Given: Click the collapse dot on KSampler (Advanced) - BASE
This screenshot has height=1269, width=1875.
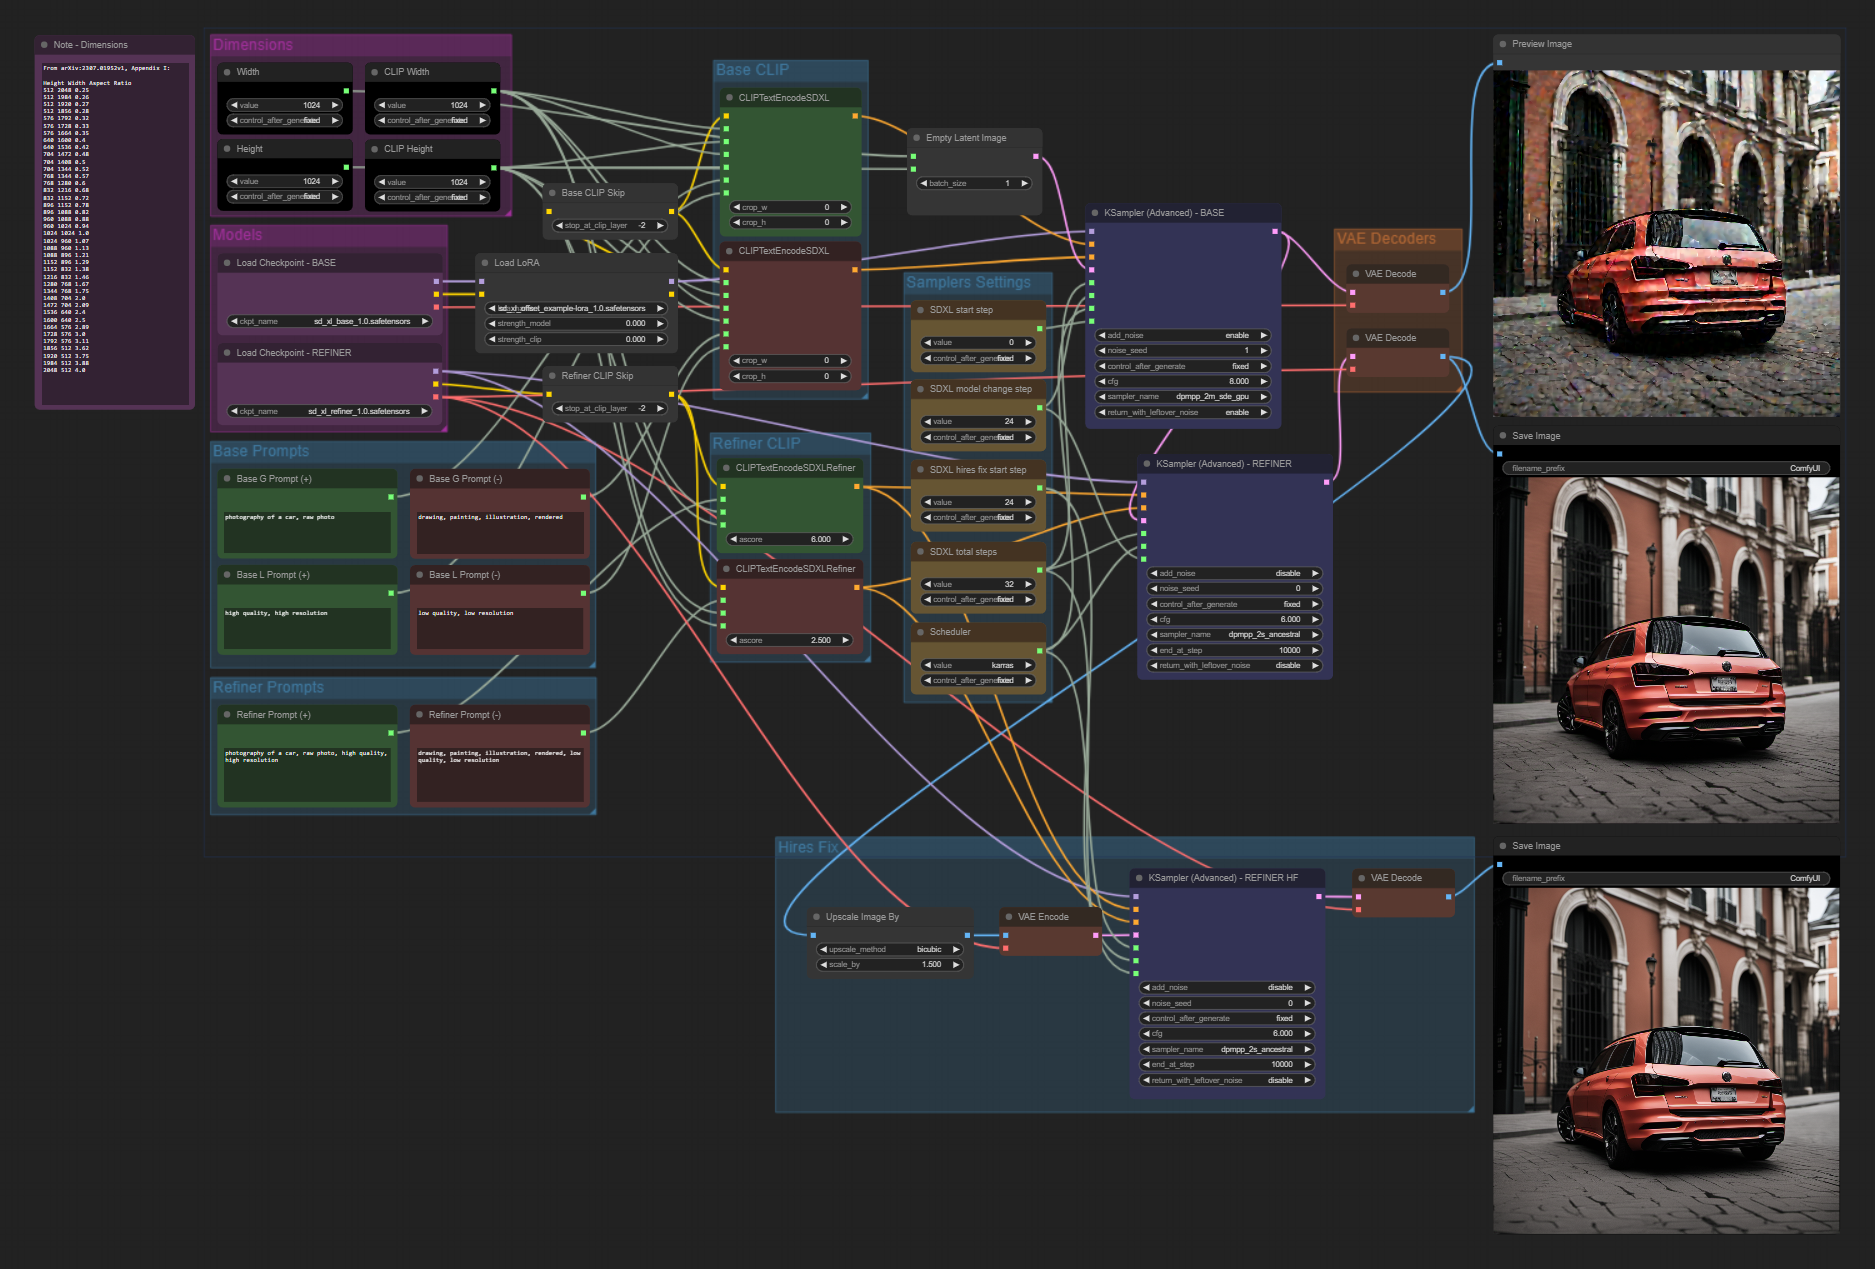Looking at the screenshot, I should (1095, 213).
